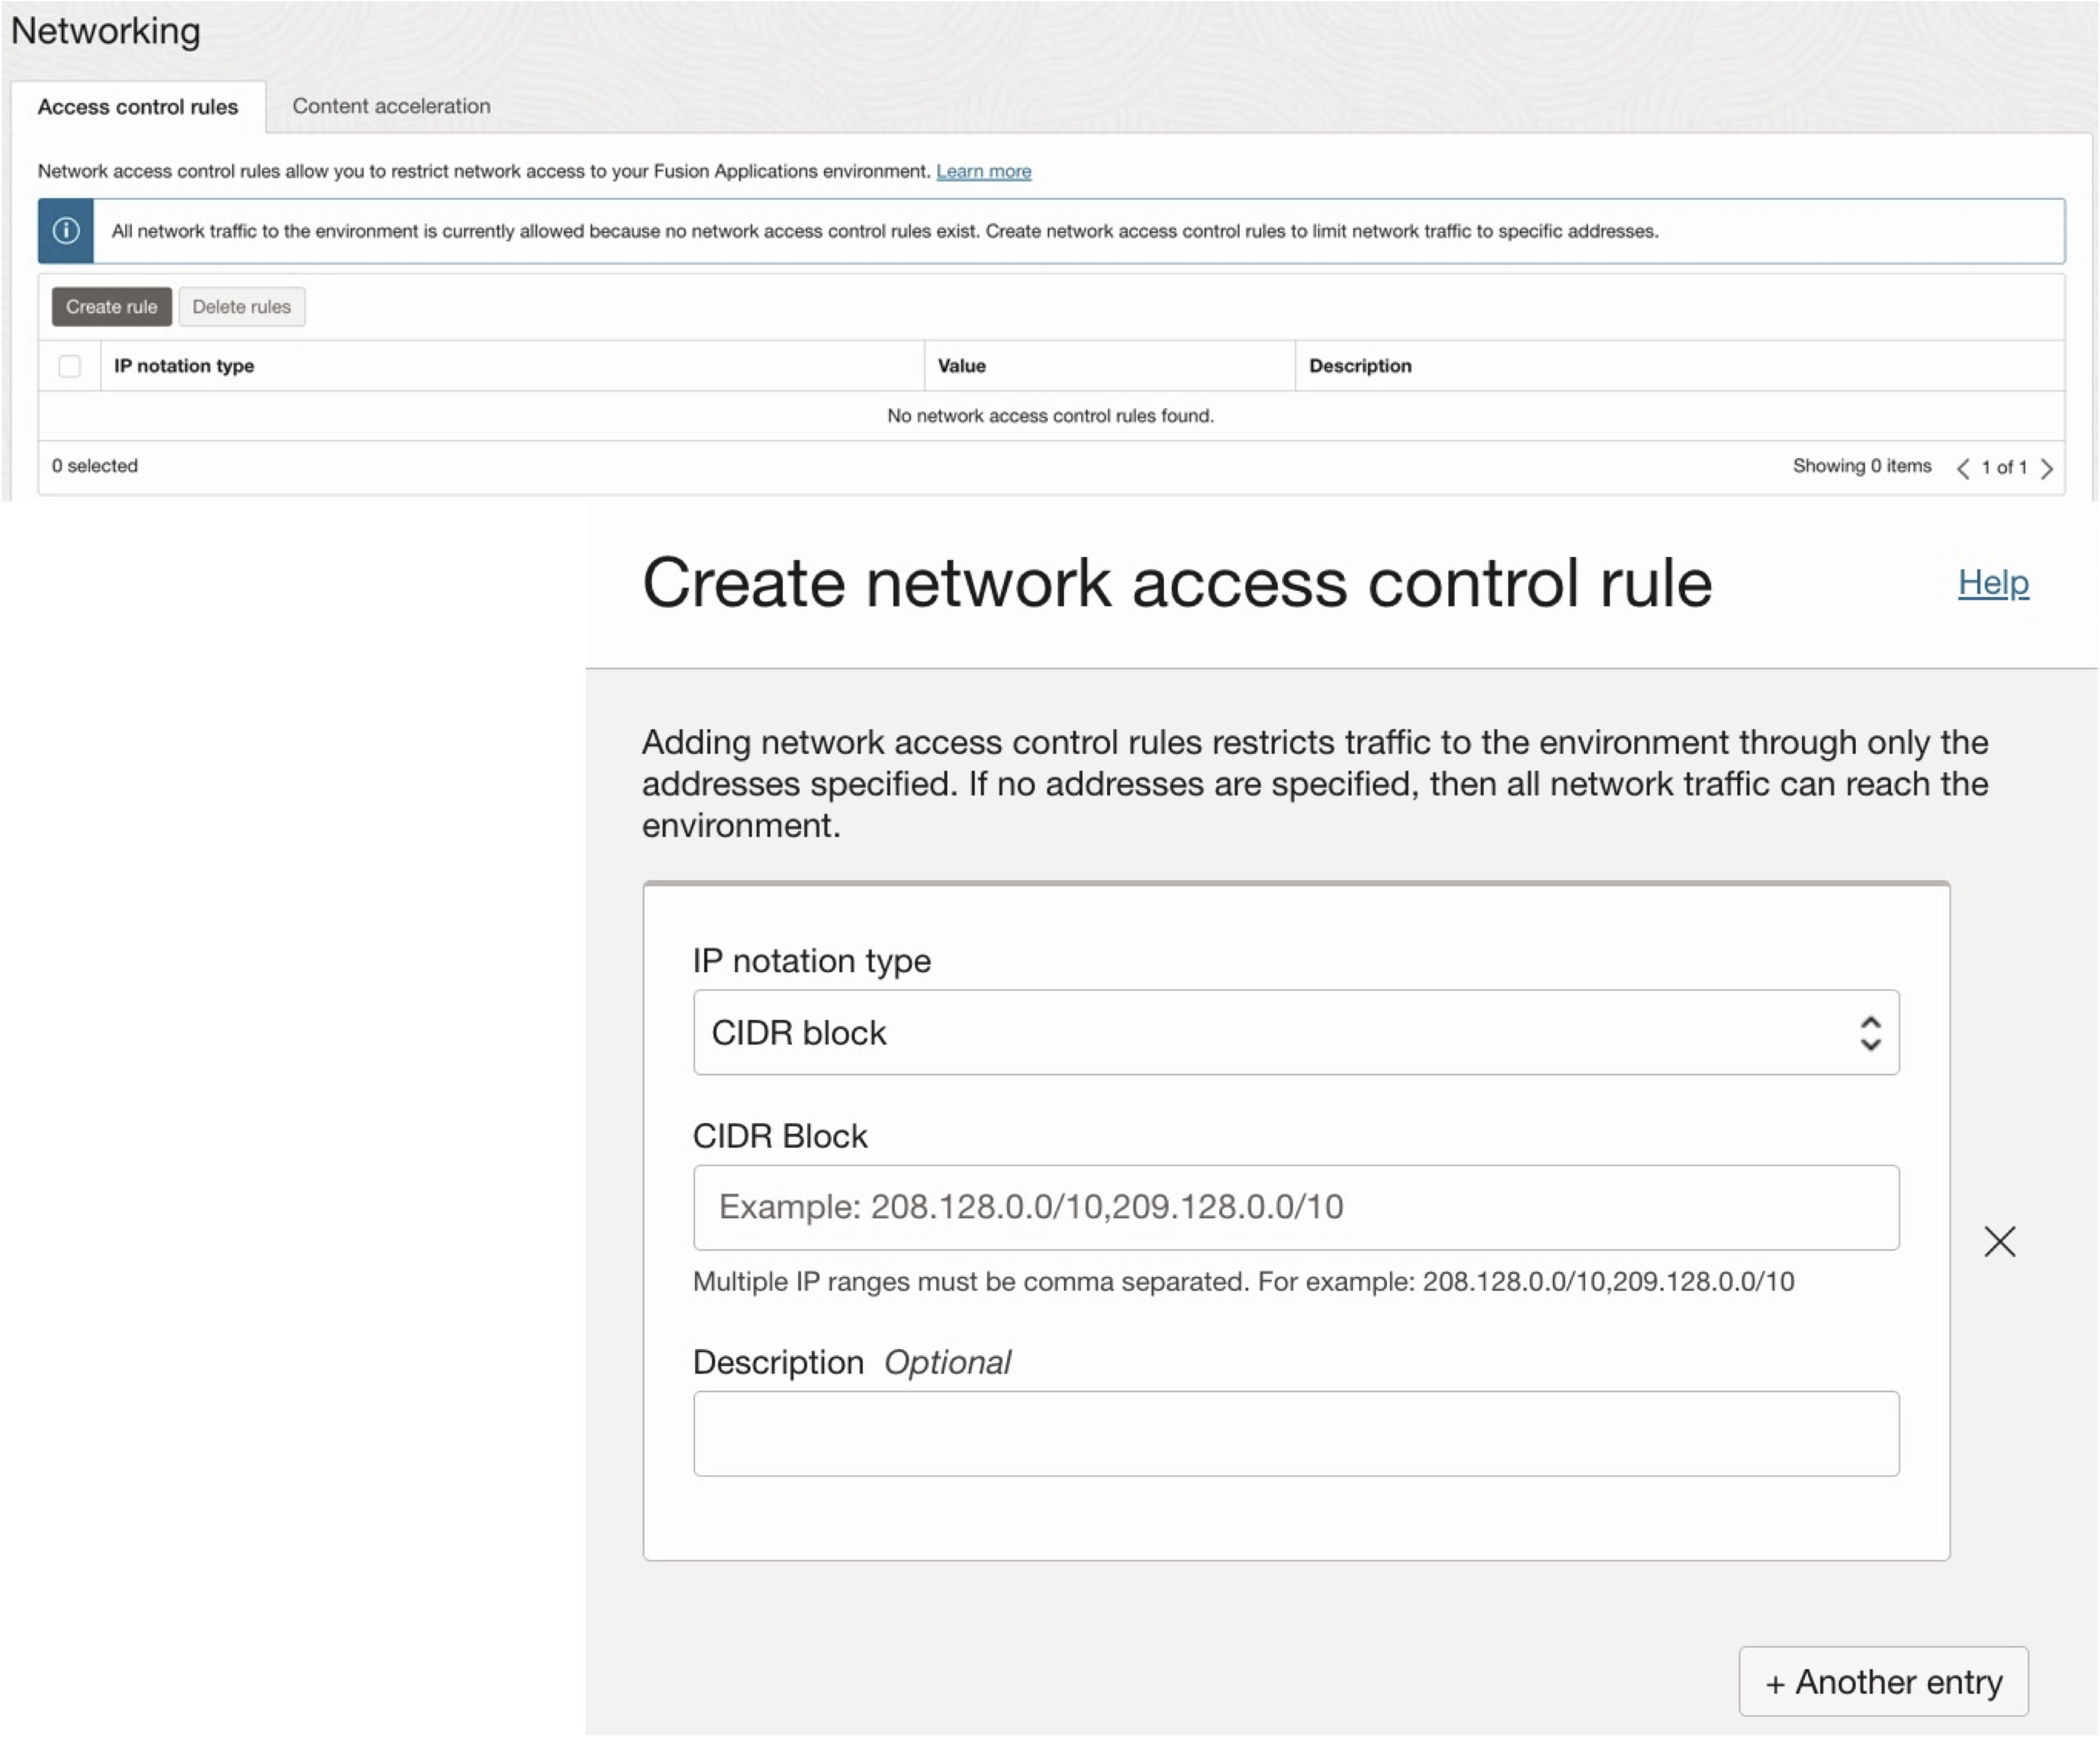The height and width of the screenshot is (1737, 2100).
Task: Click the IP notation type column header
Action: click(184, 366)
